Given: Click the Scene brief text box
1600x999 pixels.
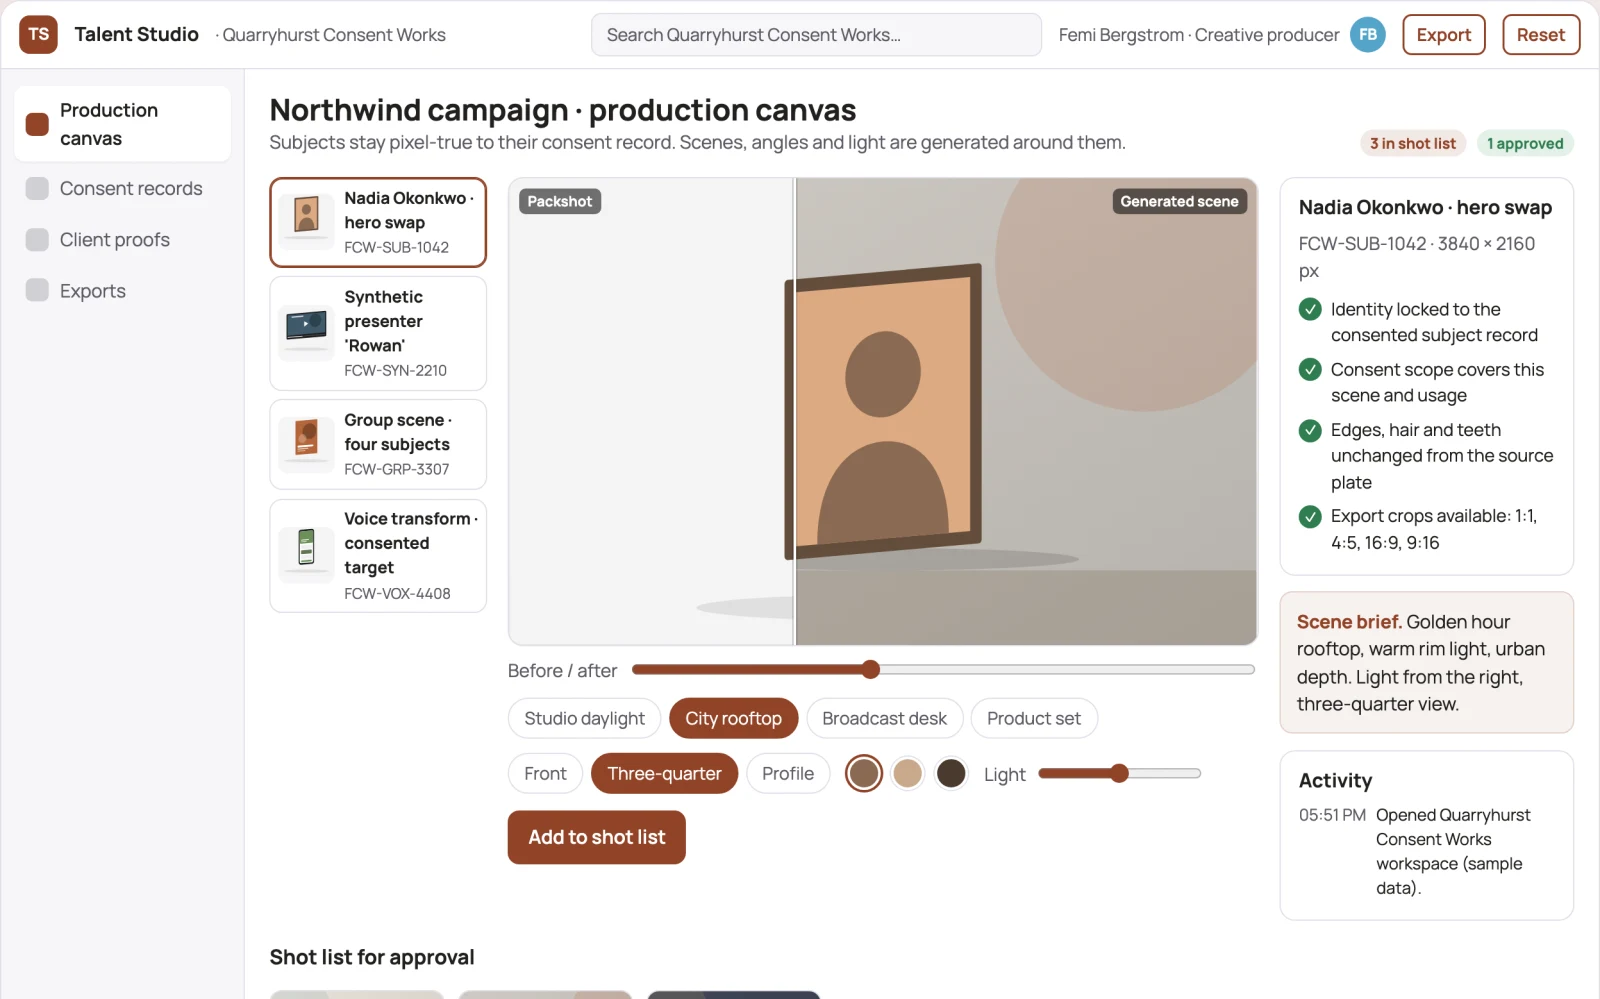Looking at the screenshot, I should click(x=1426, y=662).
